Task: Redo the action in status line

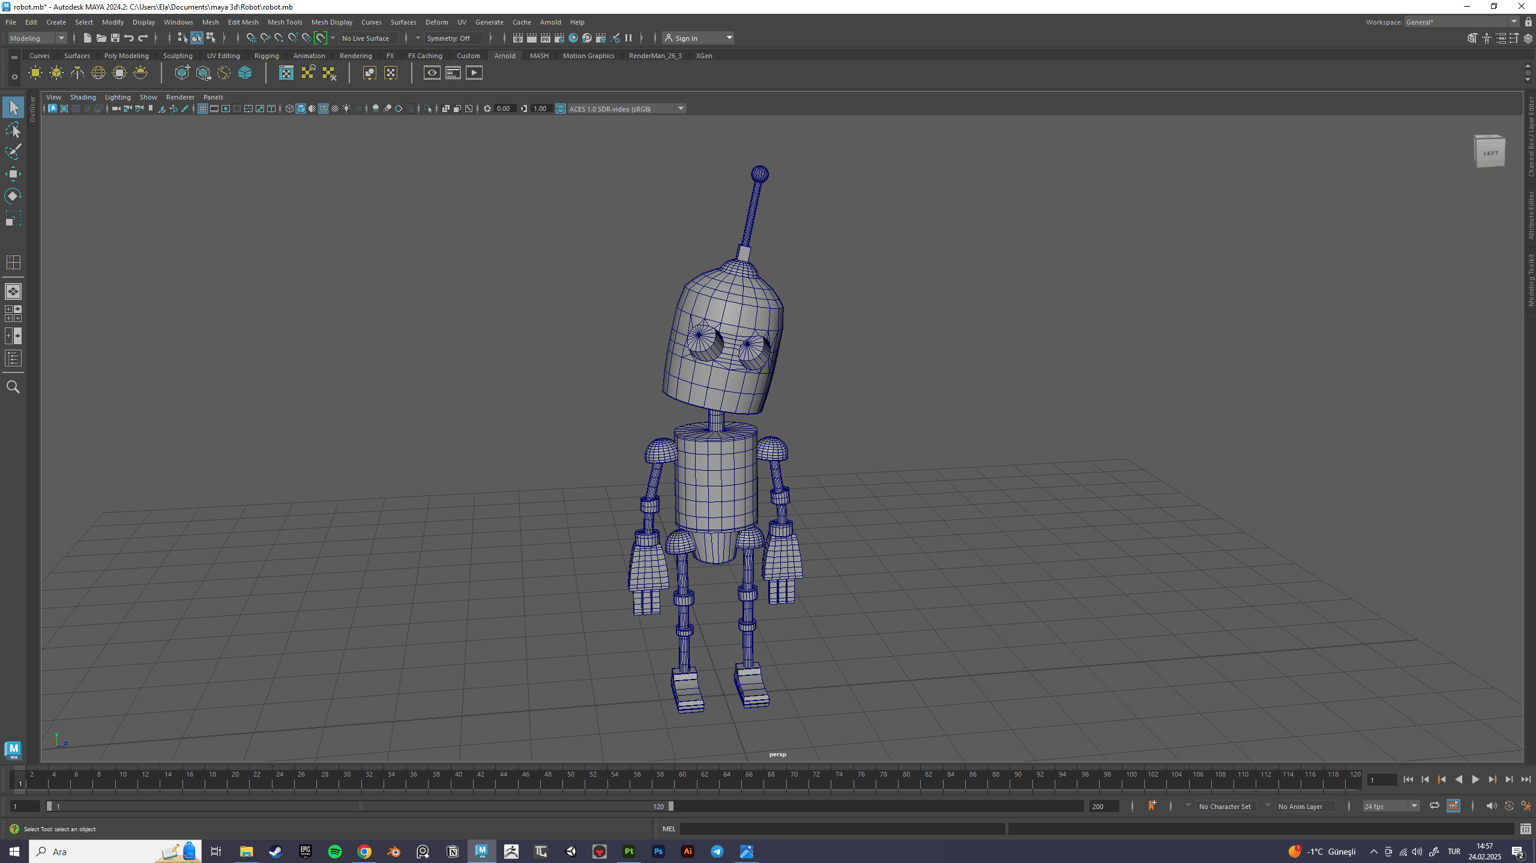Action: pos(143,38)
